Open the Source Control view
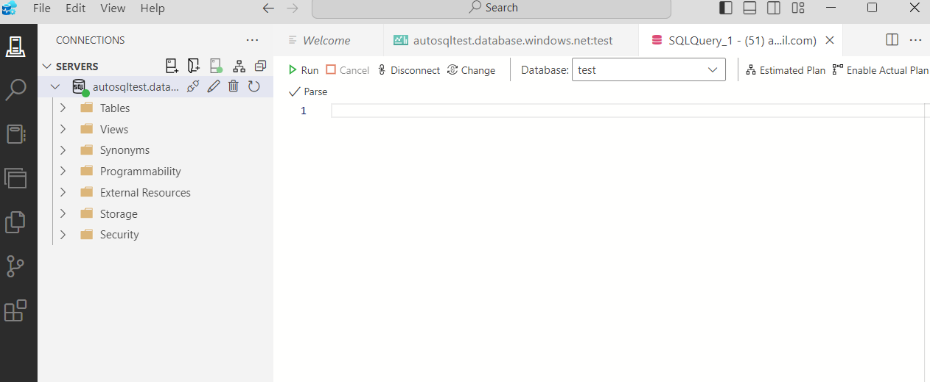The image size is (930, 382). pyautogui.click(x=15, y=266)
